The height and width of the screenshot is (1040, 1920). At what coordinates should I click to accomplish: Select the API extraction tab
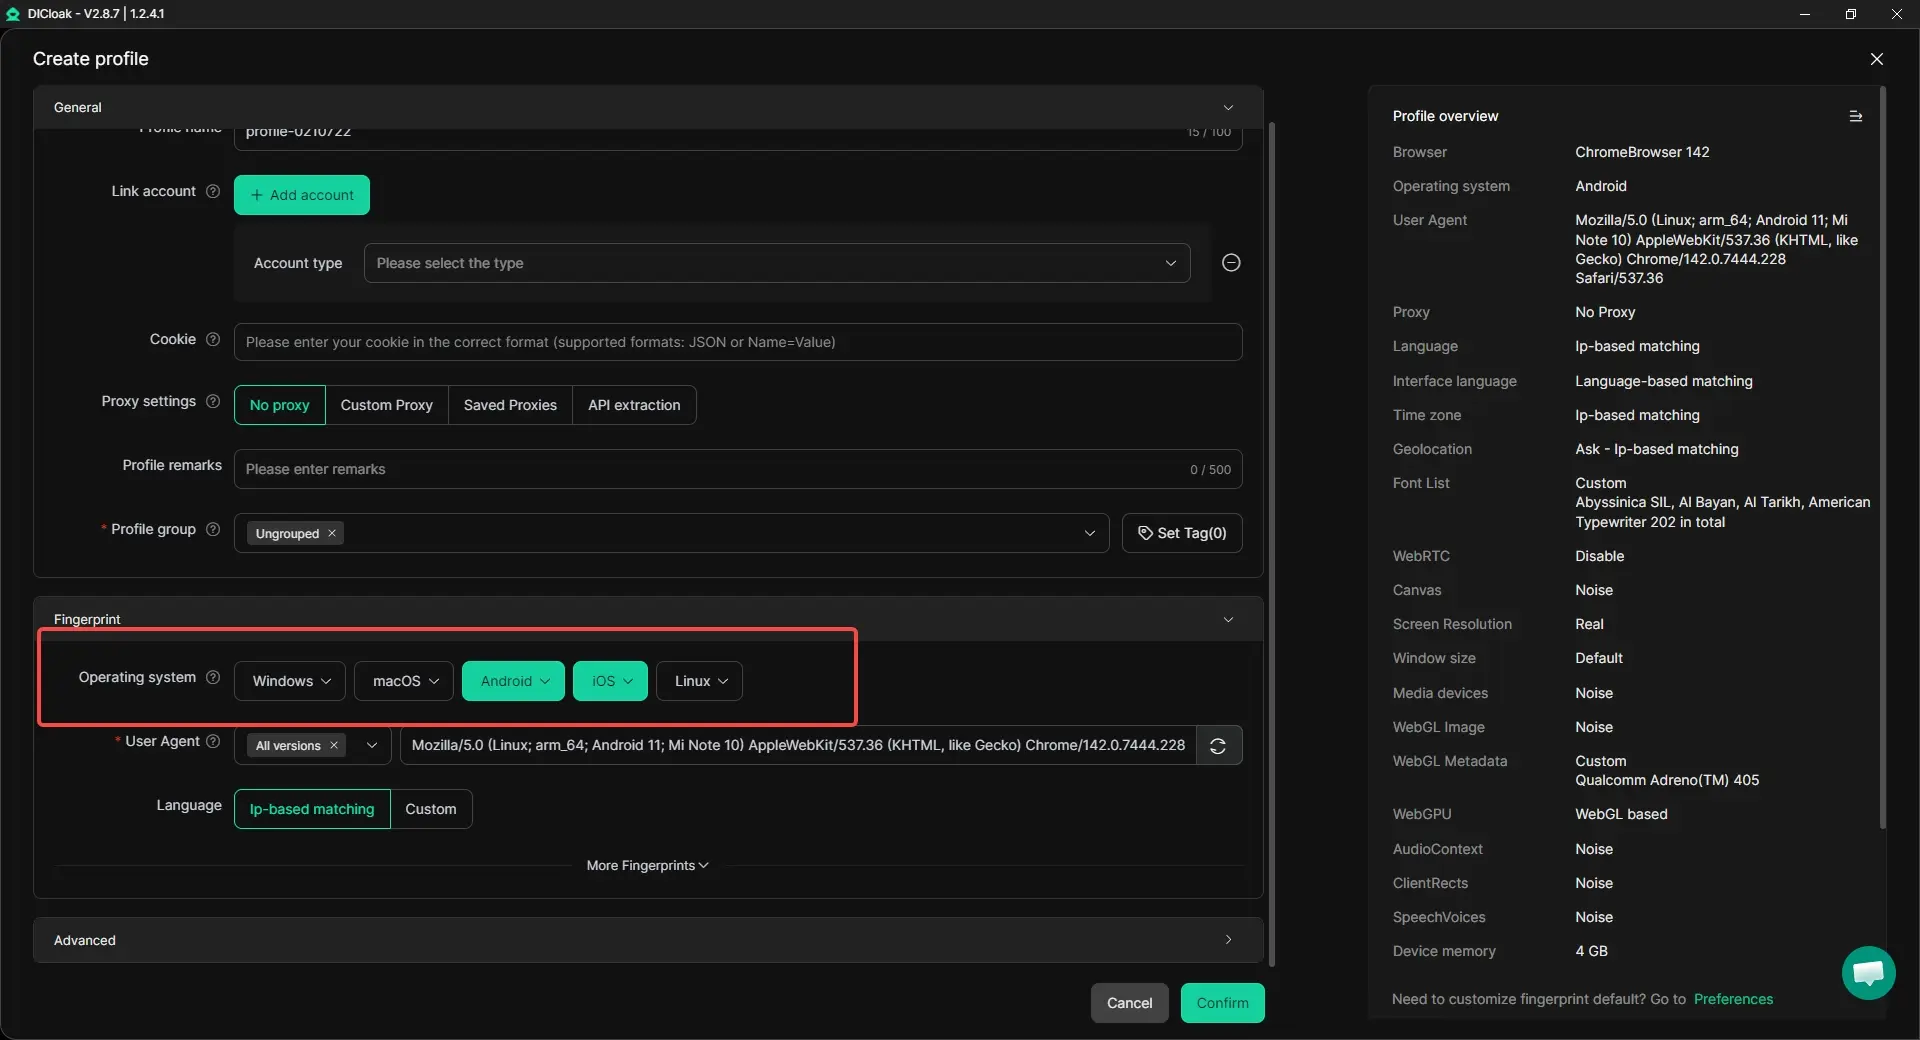[634, 405]
